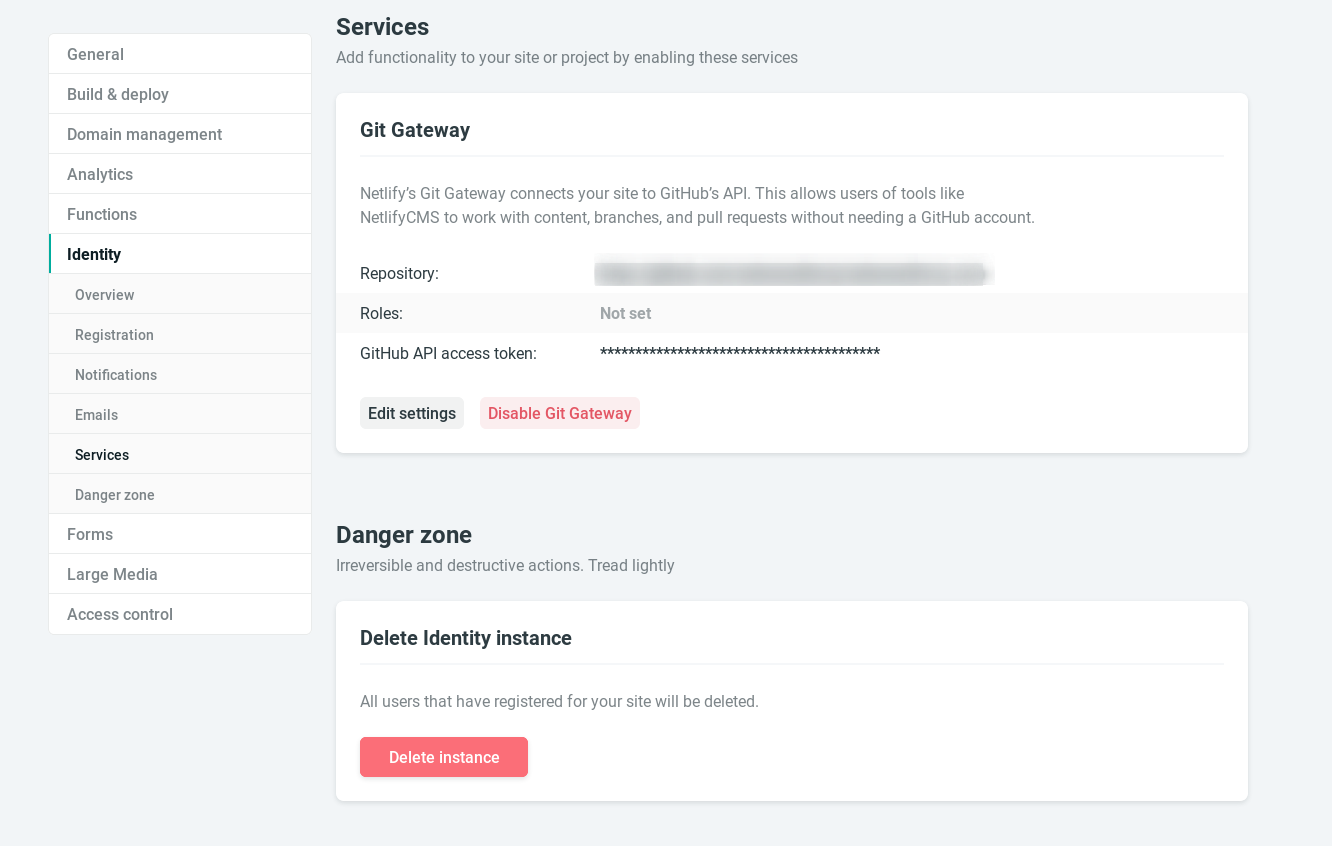Click 'All users that have registered' warning text
Image resolution: width=1332 pixels, height=846 pixels.
[x=559, y=701]
